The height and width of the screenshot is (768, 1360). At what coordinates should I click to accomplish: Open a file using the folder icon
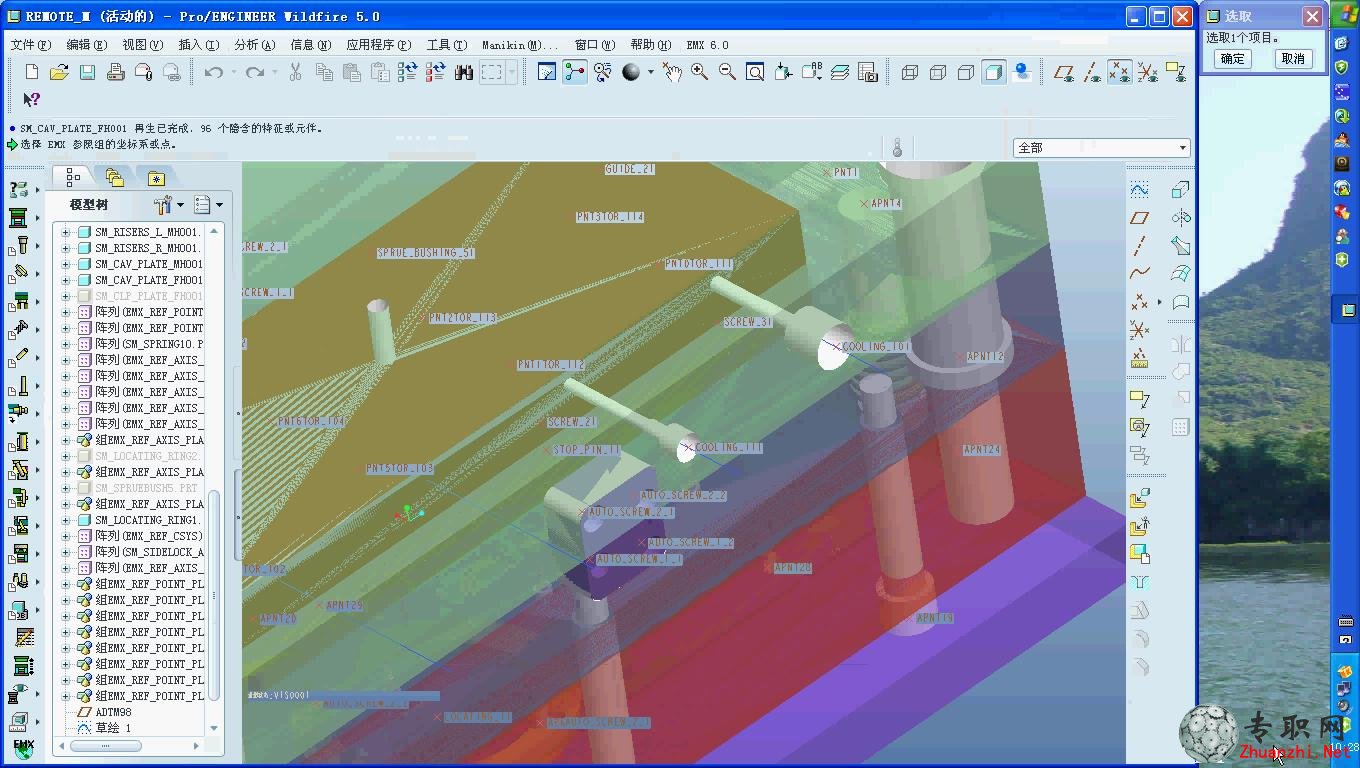pos(59,72)
